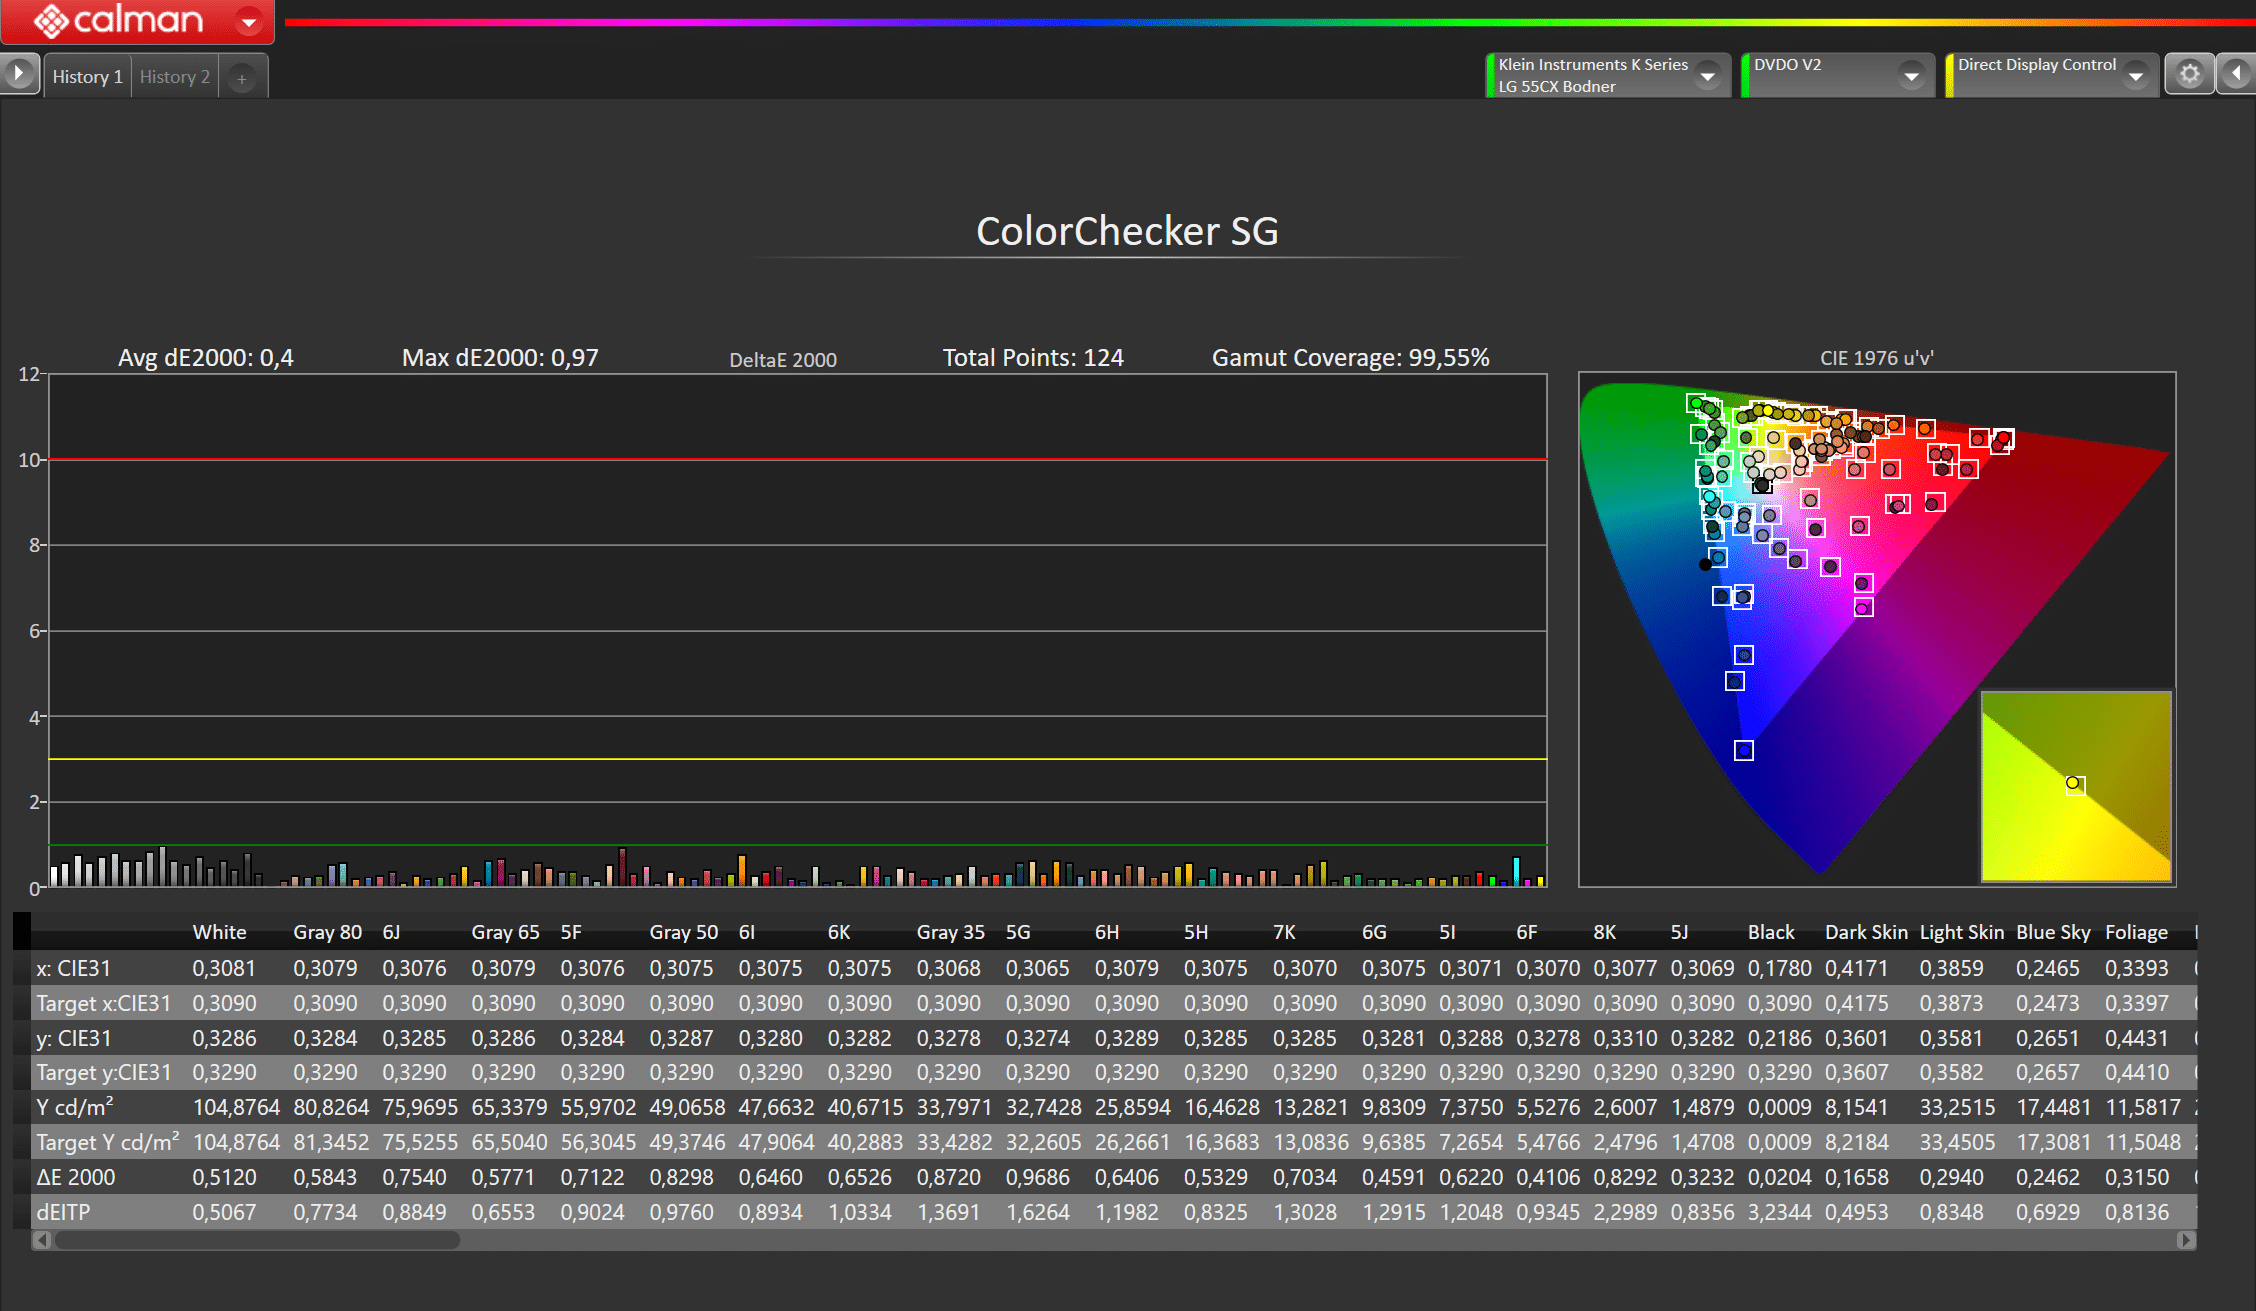Screen dimensions: 2256x1311
Task: Click the horizontal scrollbar thumb under table
Action: pos(256,1240)
